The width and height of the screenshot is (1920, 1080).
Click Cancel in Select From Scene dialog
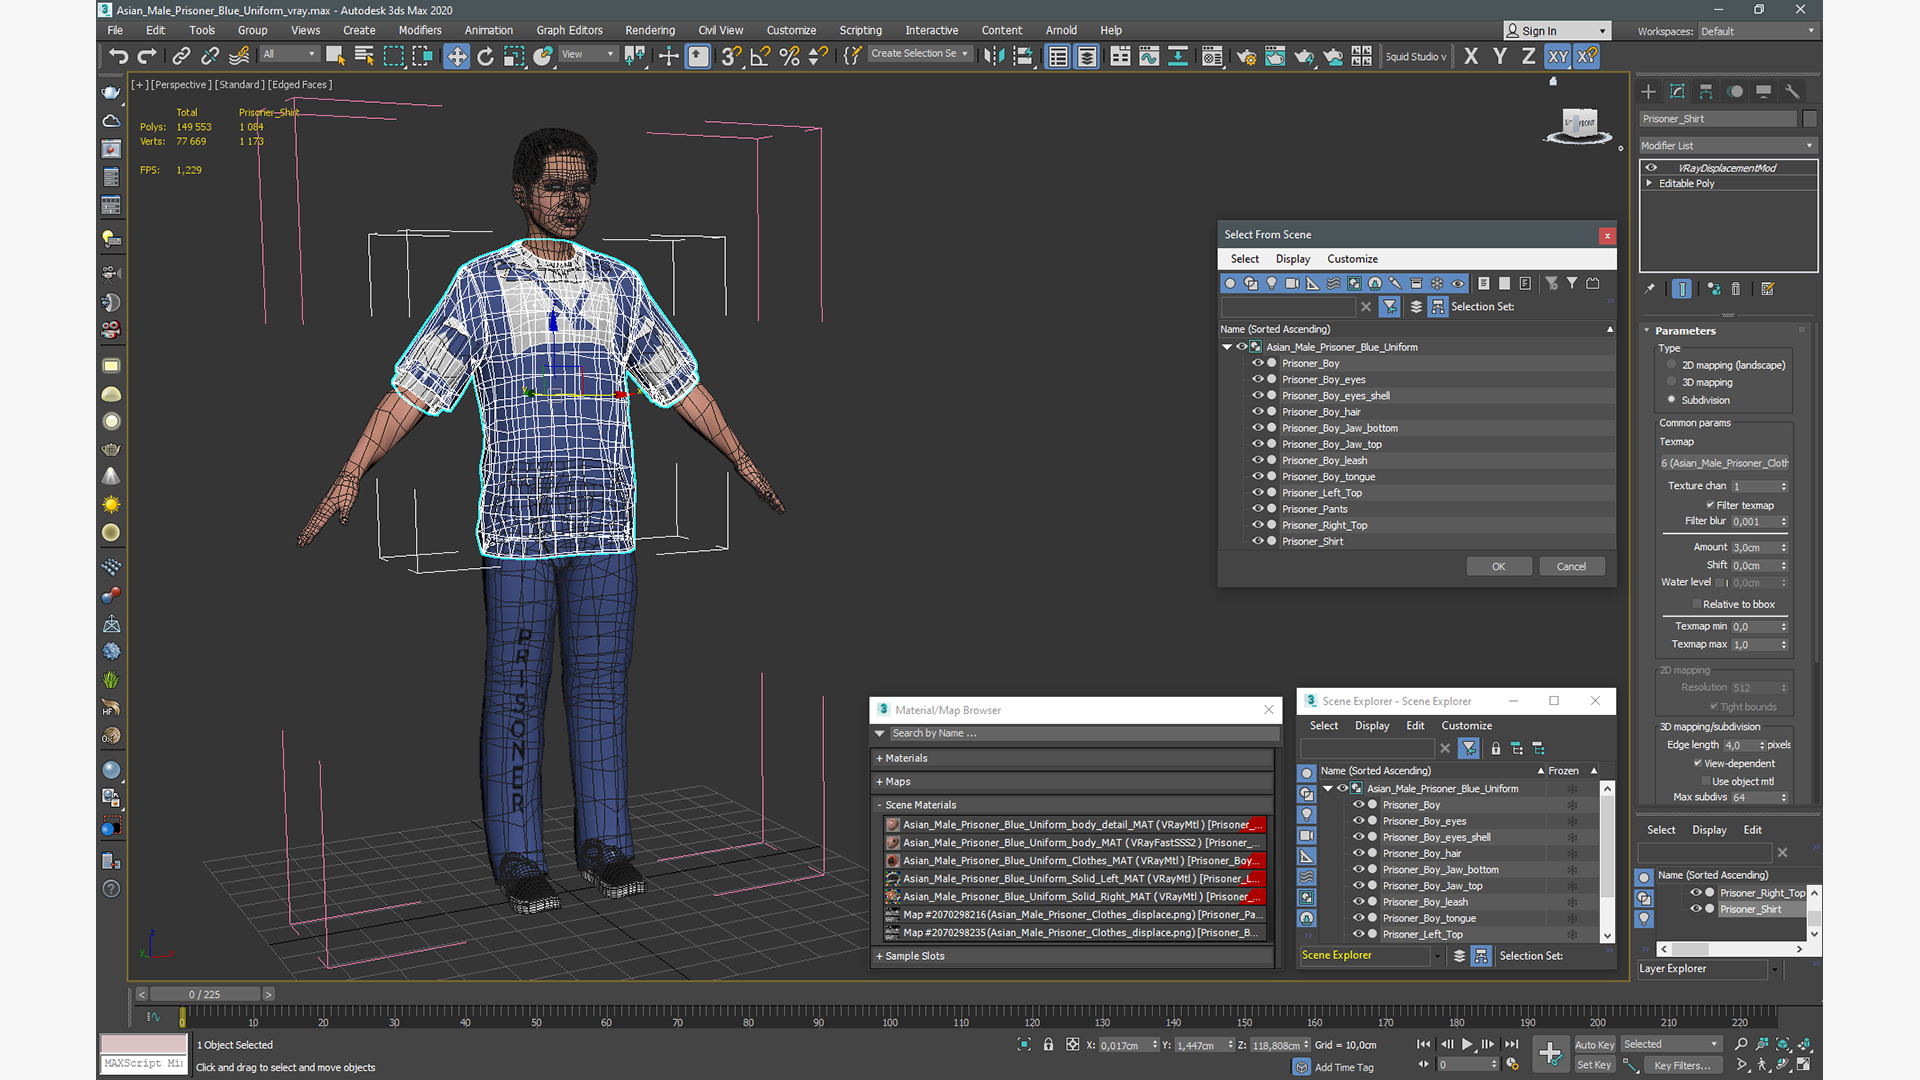click(1571, 566)
